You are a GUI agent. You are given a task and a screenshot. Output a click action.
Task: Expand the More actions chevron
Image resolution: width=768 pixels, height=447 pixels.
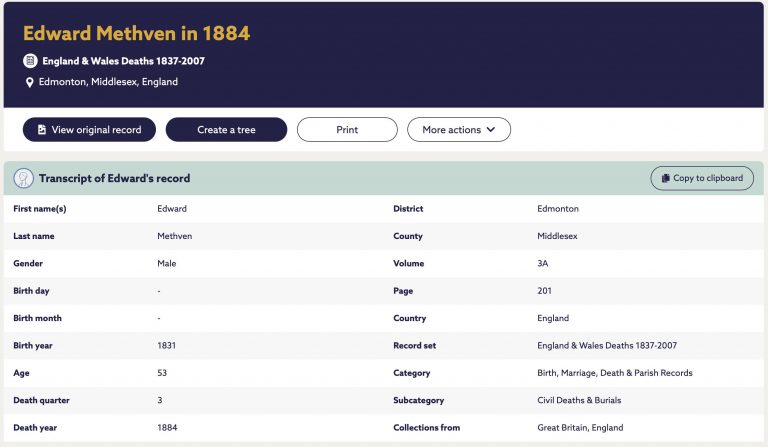click(x=491, y=130)
